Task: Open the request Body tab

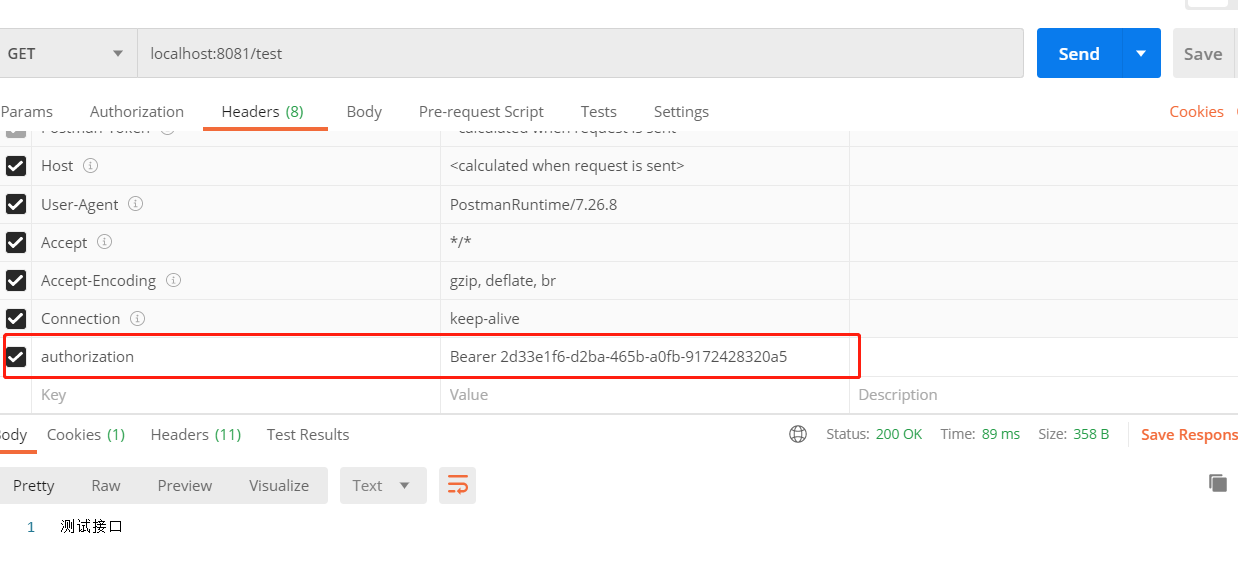Action: (x=364, y=112)
